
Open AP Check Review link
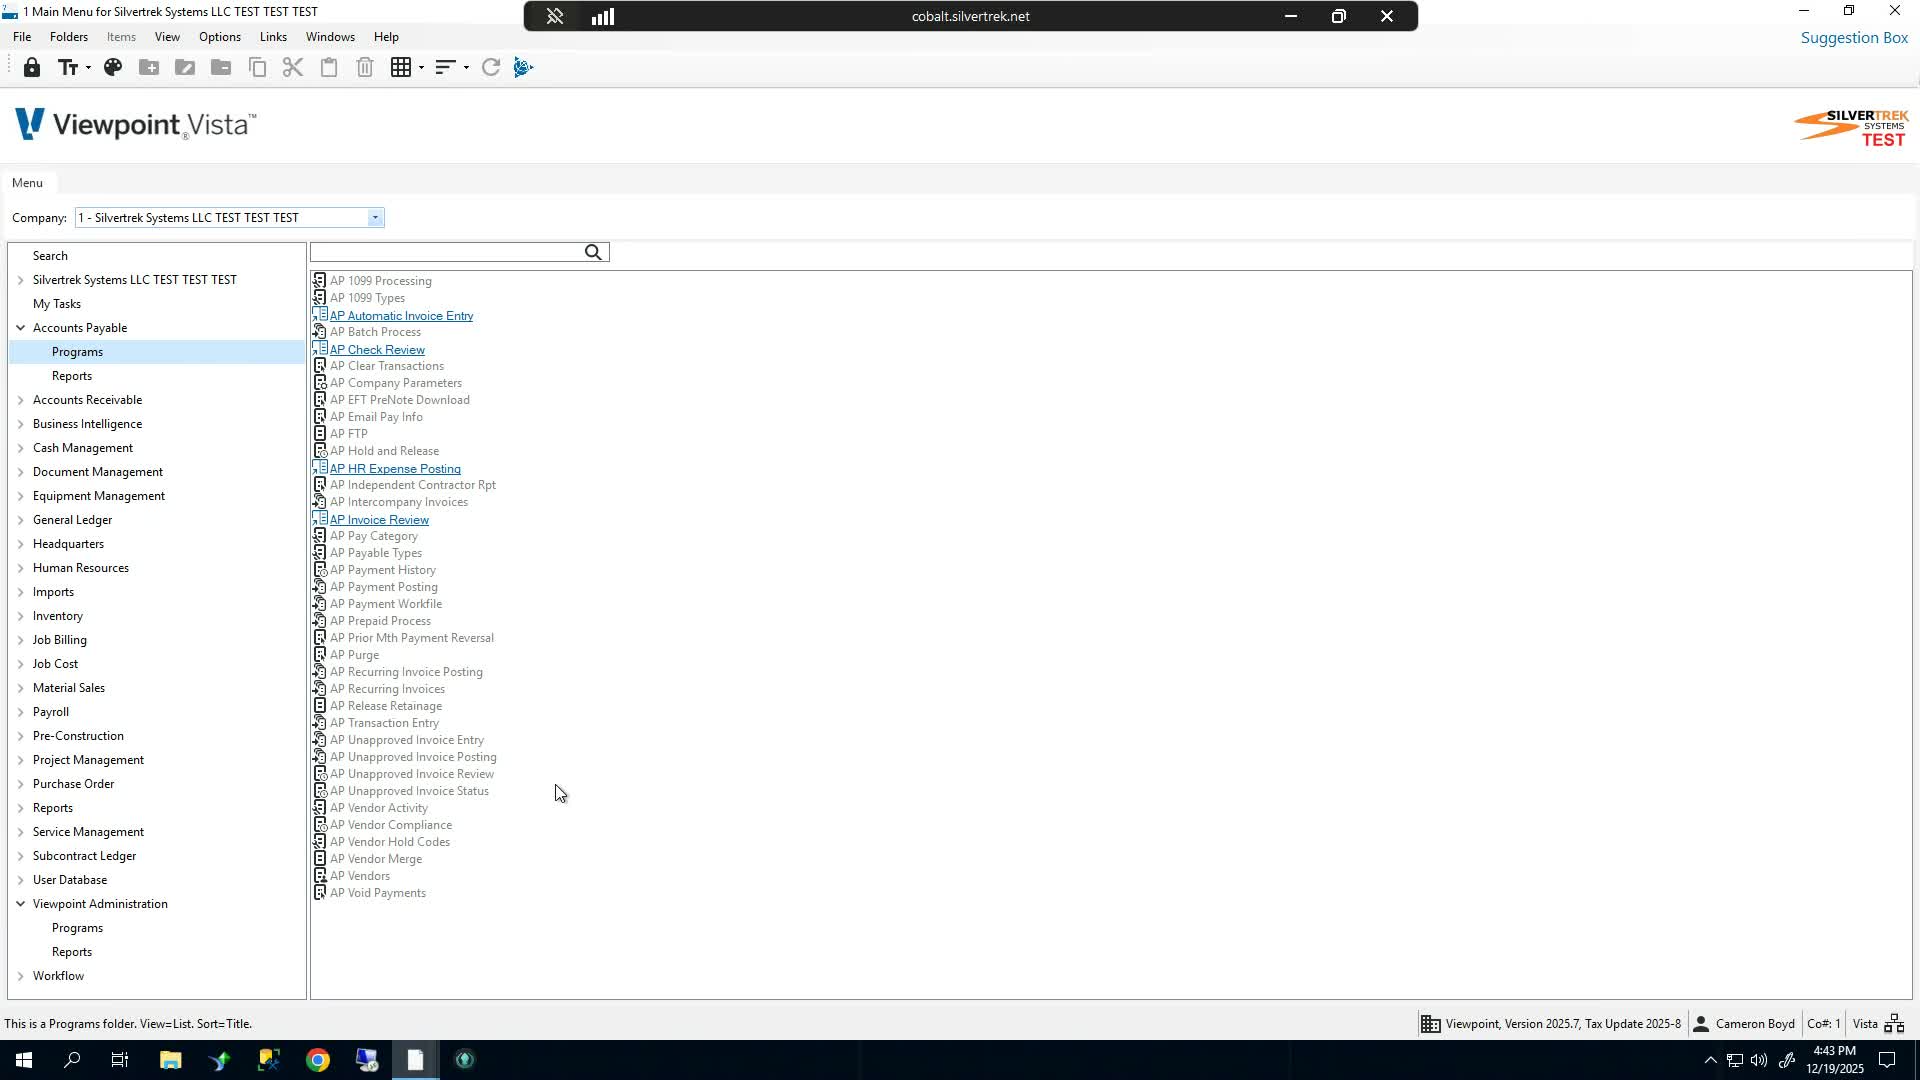point(377,349)
